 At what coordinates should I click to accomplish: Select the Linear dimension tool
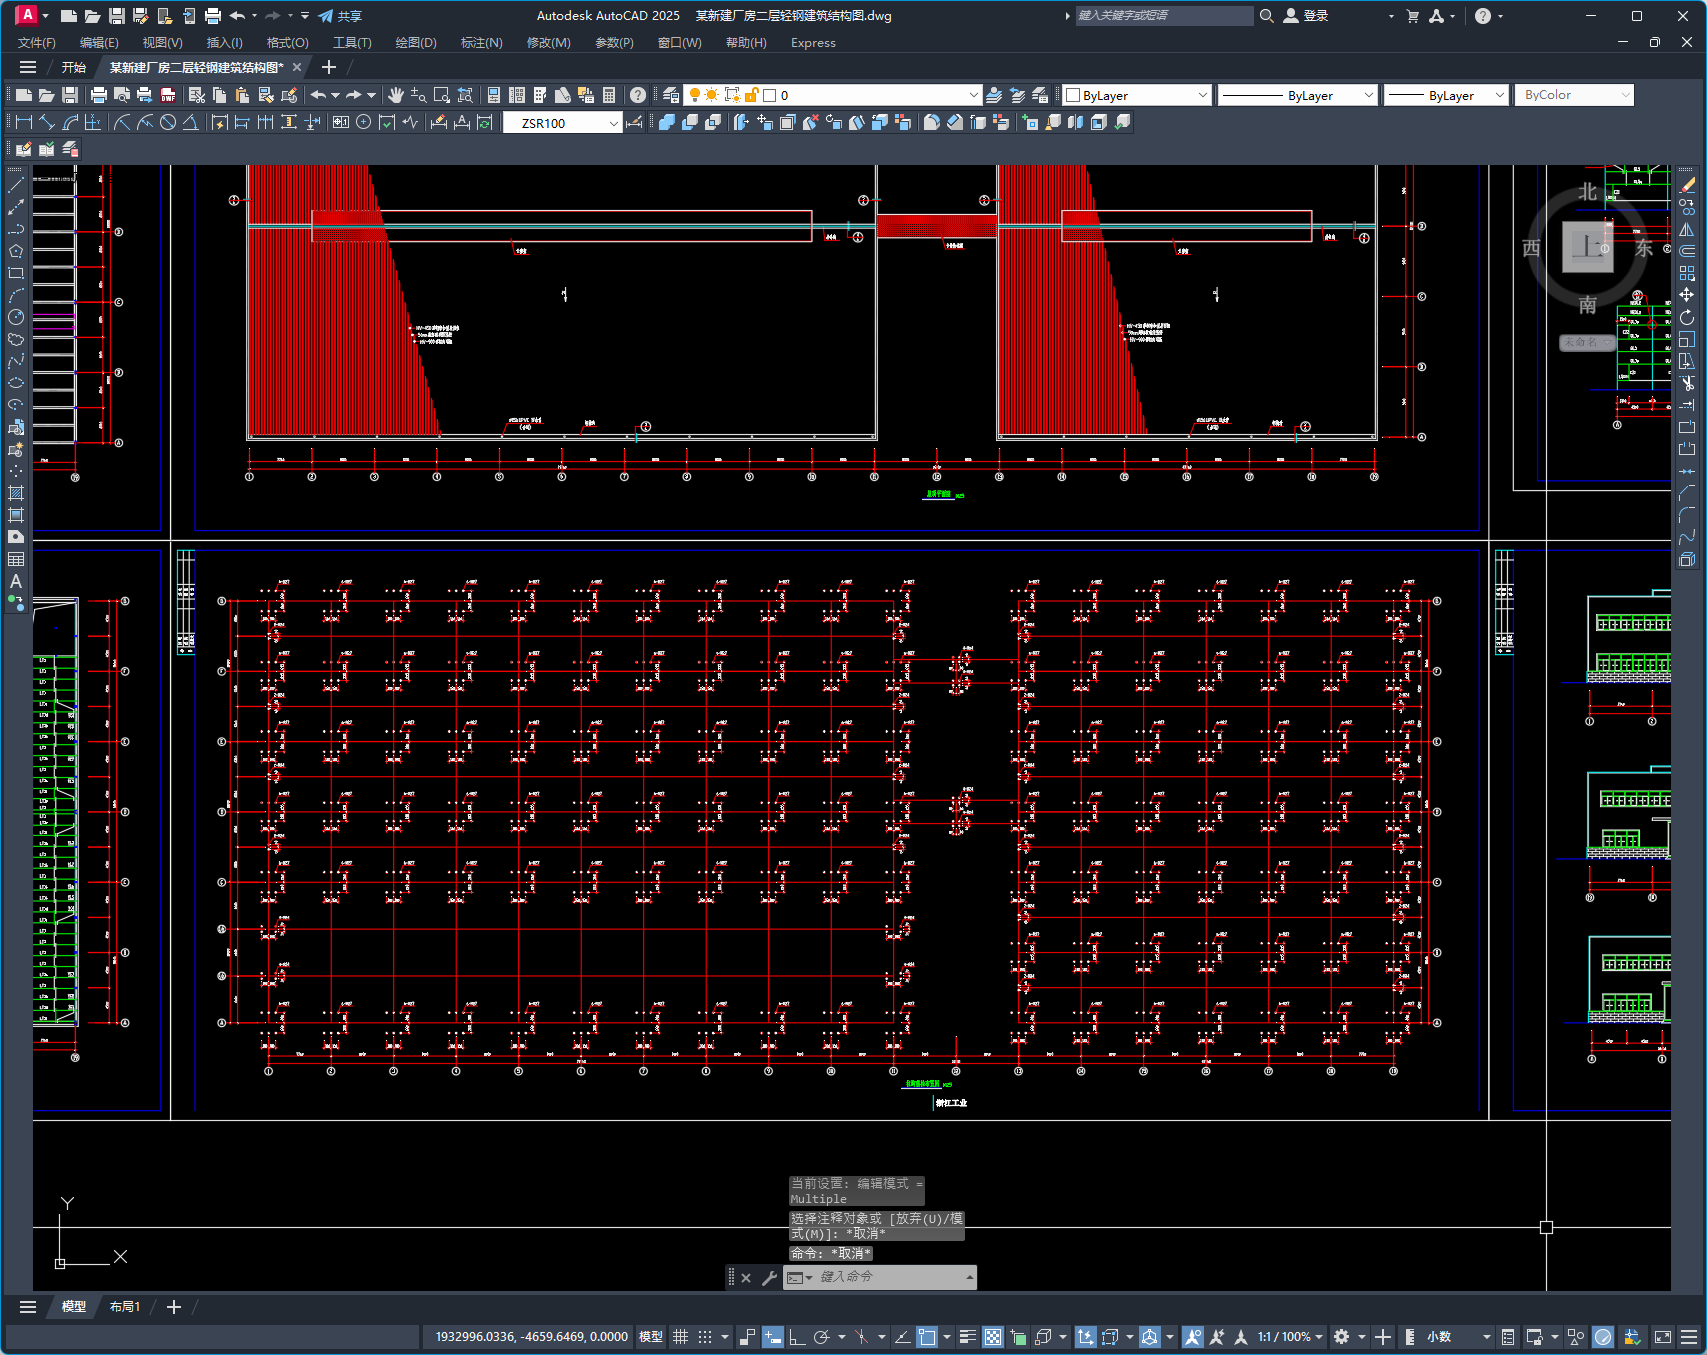coord(24,122)
